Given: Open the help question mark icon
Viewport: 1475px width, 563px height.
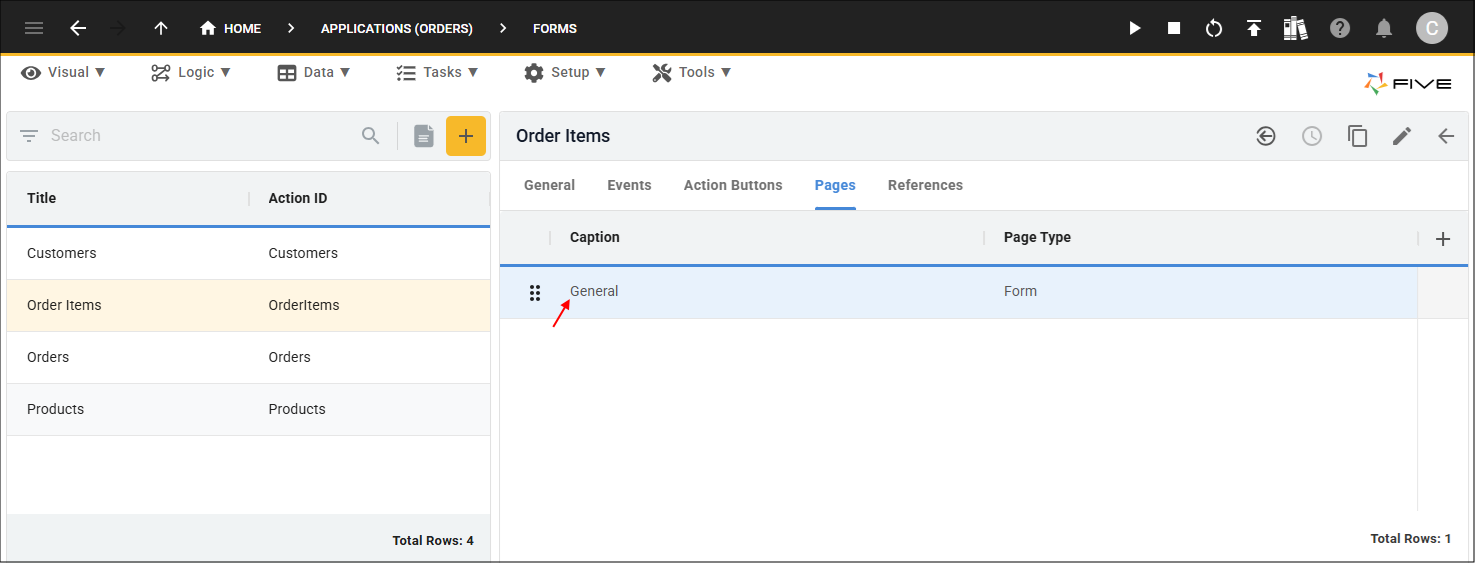Looking at the screenshot, I should tap(1340, 28).
